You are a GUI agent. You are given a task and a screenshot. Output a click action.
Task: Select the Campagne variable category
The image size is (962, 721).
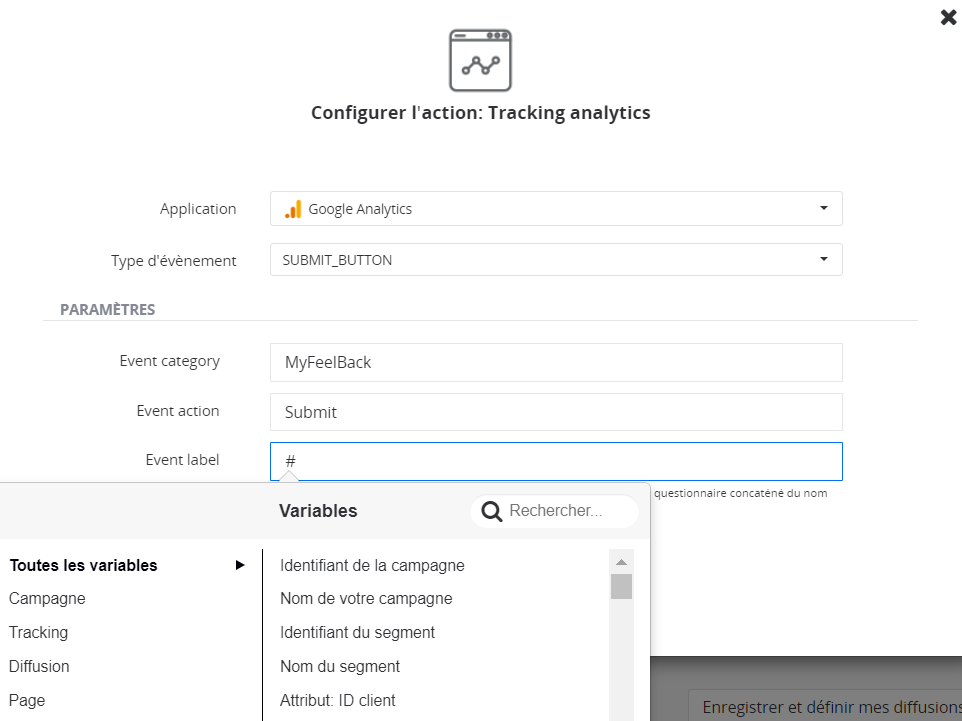pyautogui.click(x=47, y=599)
